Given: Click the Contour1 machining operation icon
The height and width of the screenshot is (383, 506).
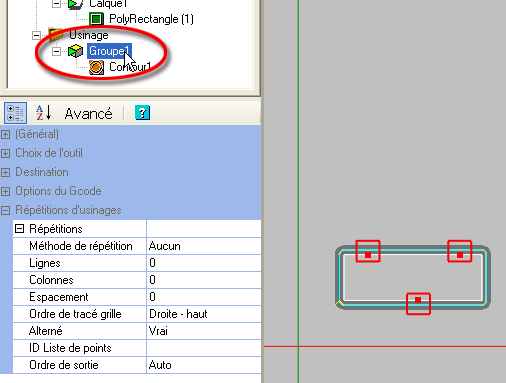Looking at the screenshot, I should point(96,67).
